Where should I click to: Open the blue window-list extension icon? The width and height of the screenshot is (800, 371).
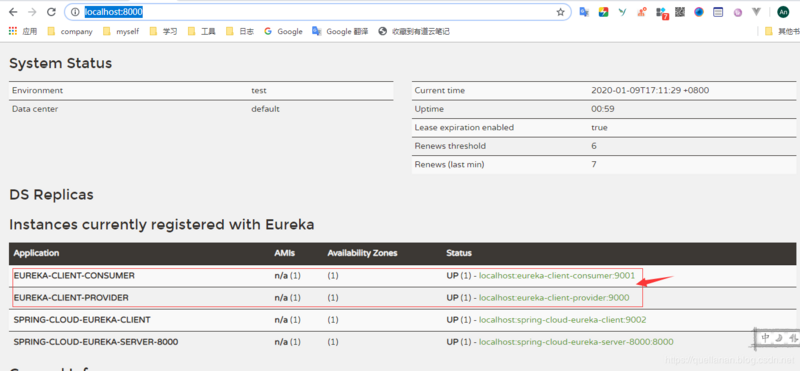pos(718,12)
